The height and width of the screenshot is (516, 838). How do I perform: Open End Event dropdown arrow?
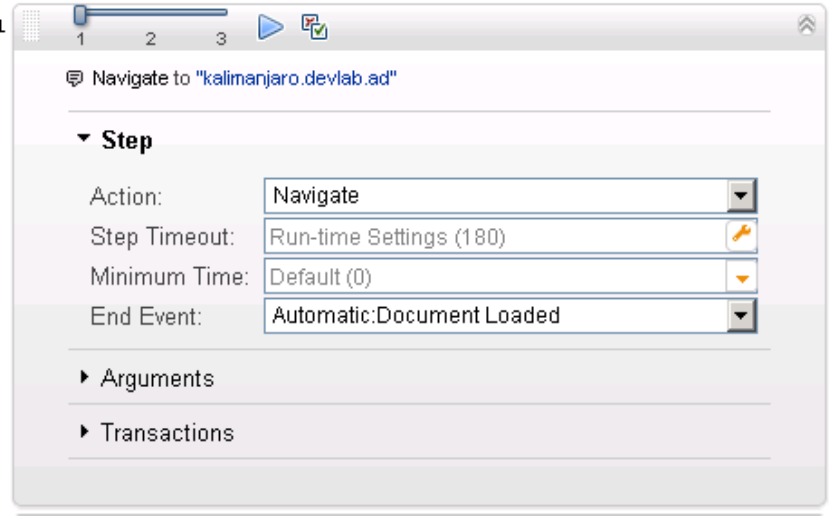click(741, 316)
